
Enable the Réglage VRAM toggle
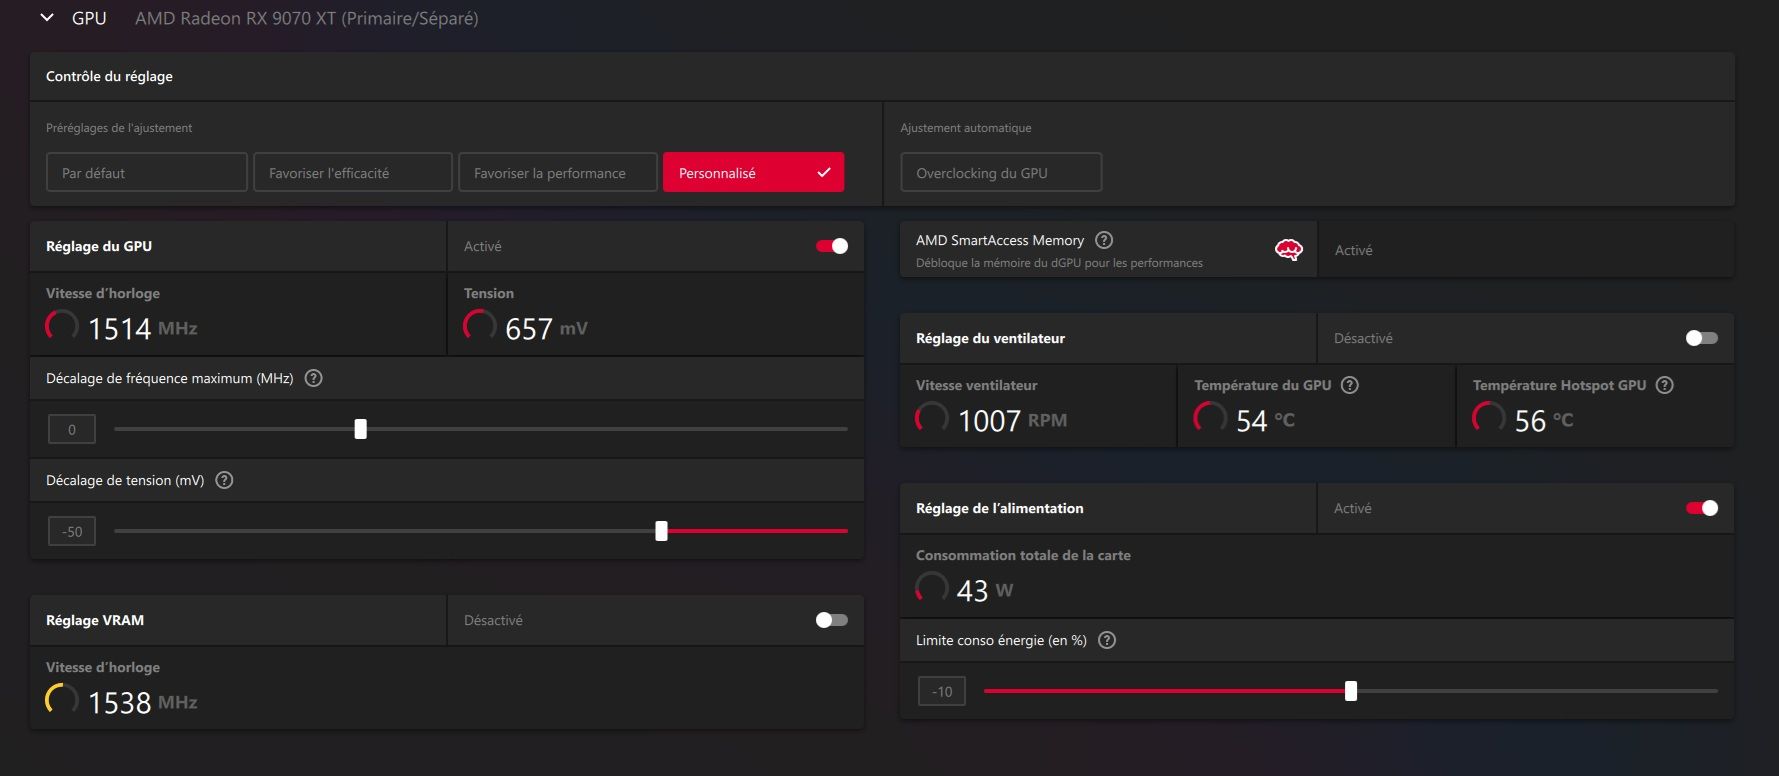coord(831,620)
